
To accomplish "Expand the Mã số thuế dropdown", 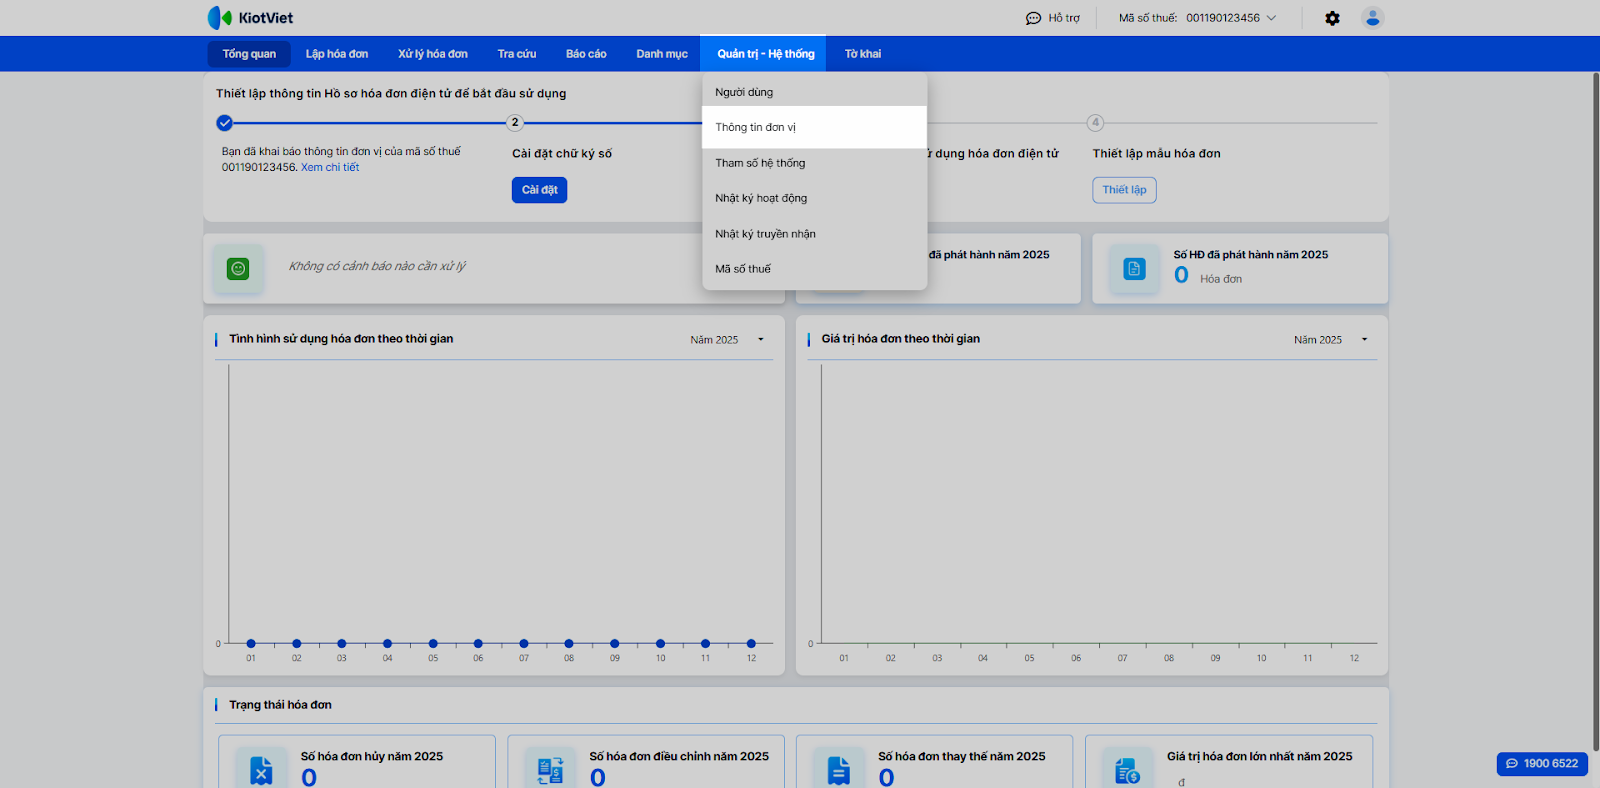I will coord(1271,18).
